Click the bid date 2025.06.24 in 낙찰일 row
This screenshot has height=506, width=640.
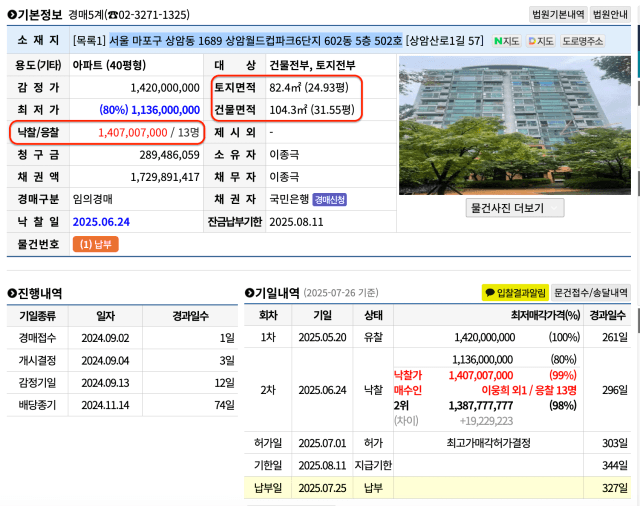click(101, 222)
